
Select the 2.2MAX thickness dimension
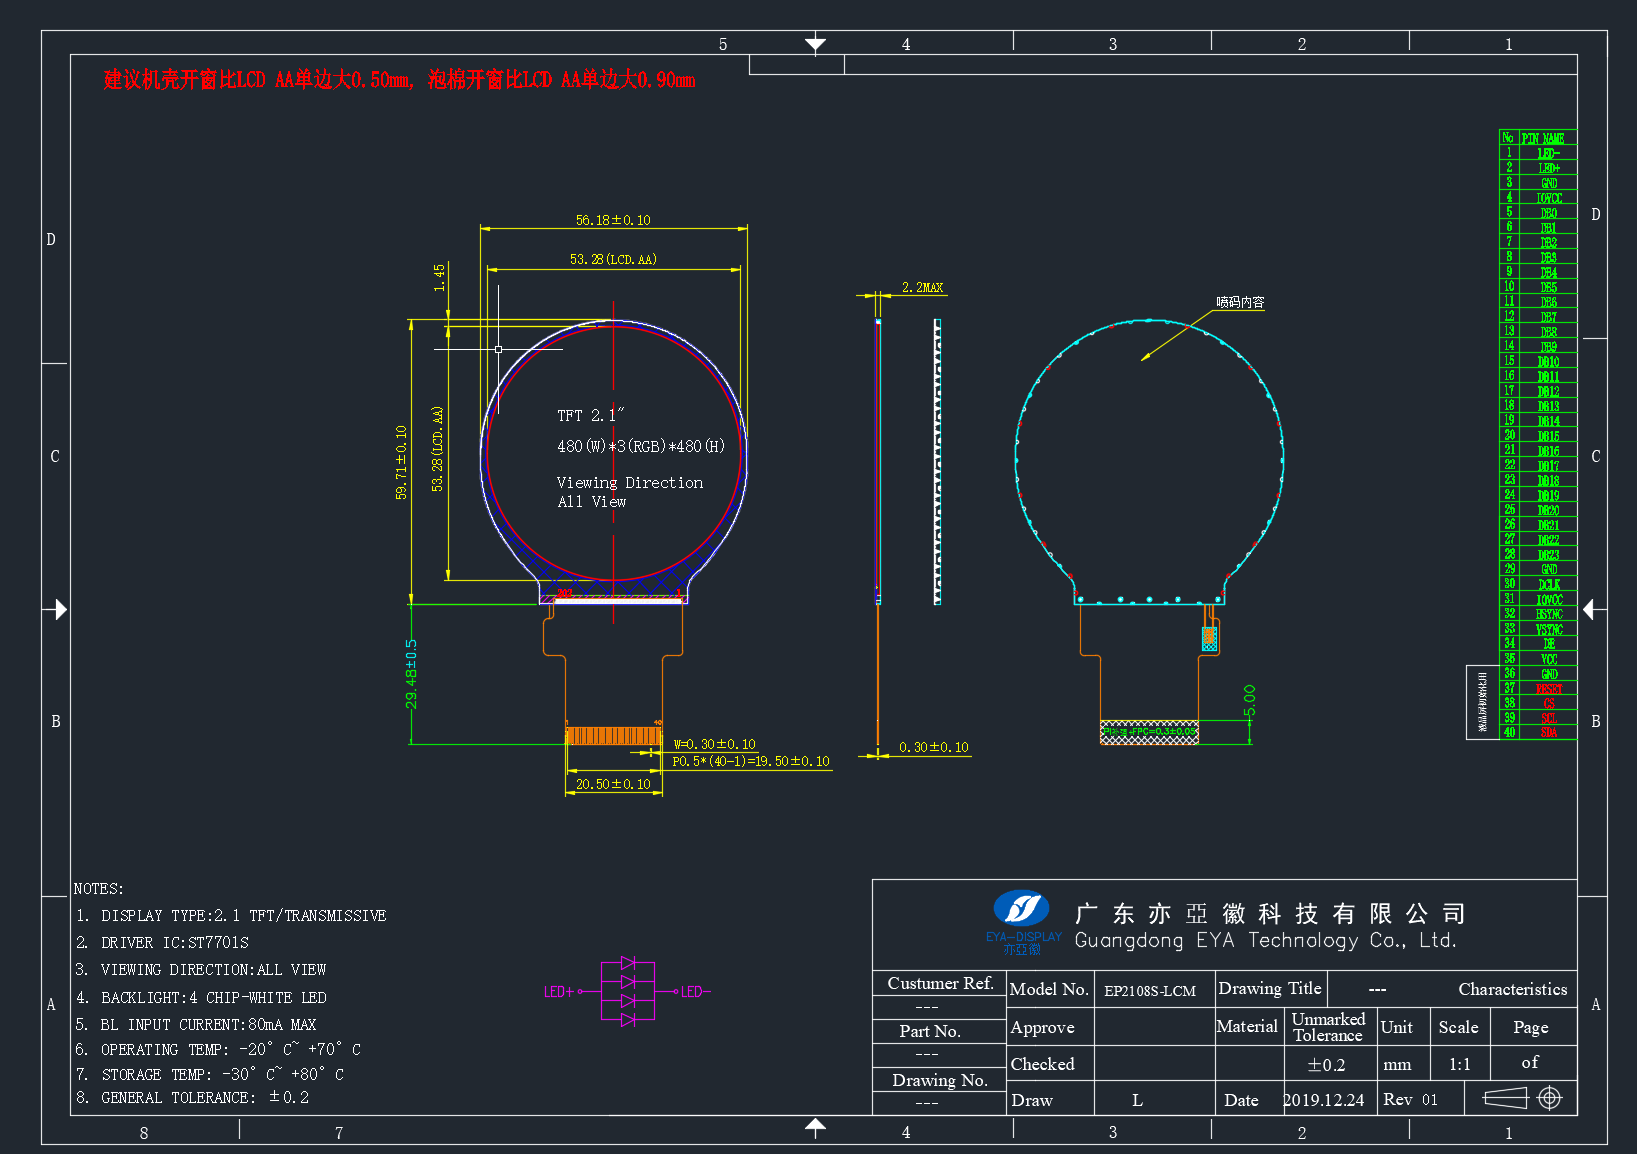point(922,287)
